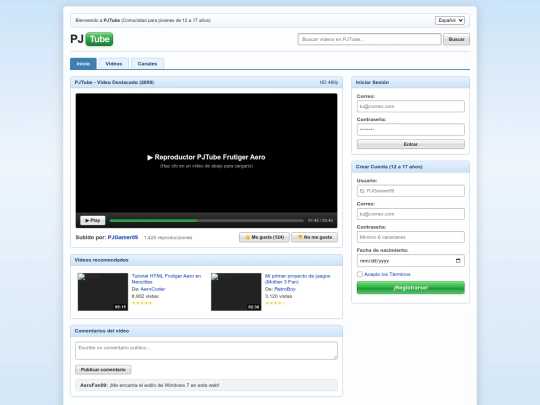Click the Crear Cuenta (12 a 17 años) header
The image size is (540, 405).
click(411, 167)
